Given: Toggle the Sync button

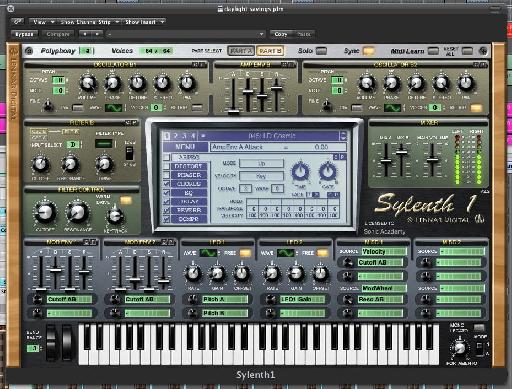Looking at the screenshot, I should click(368, 51).
